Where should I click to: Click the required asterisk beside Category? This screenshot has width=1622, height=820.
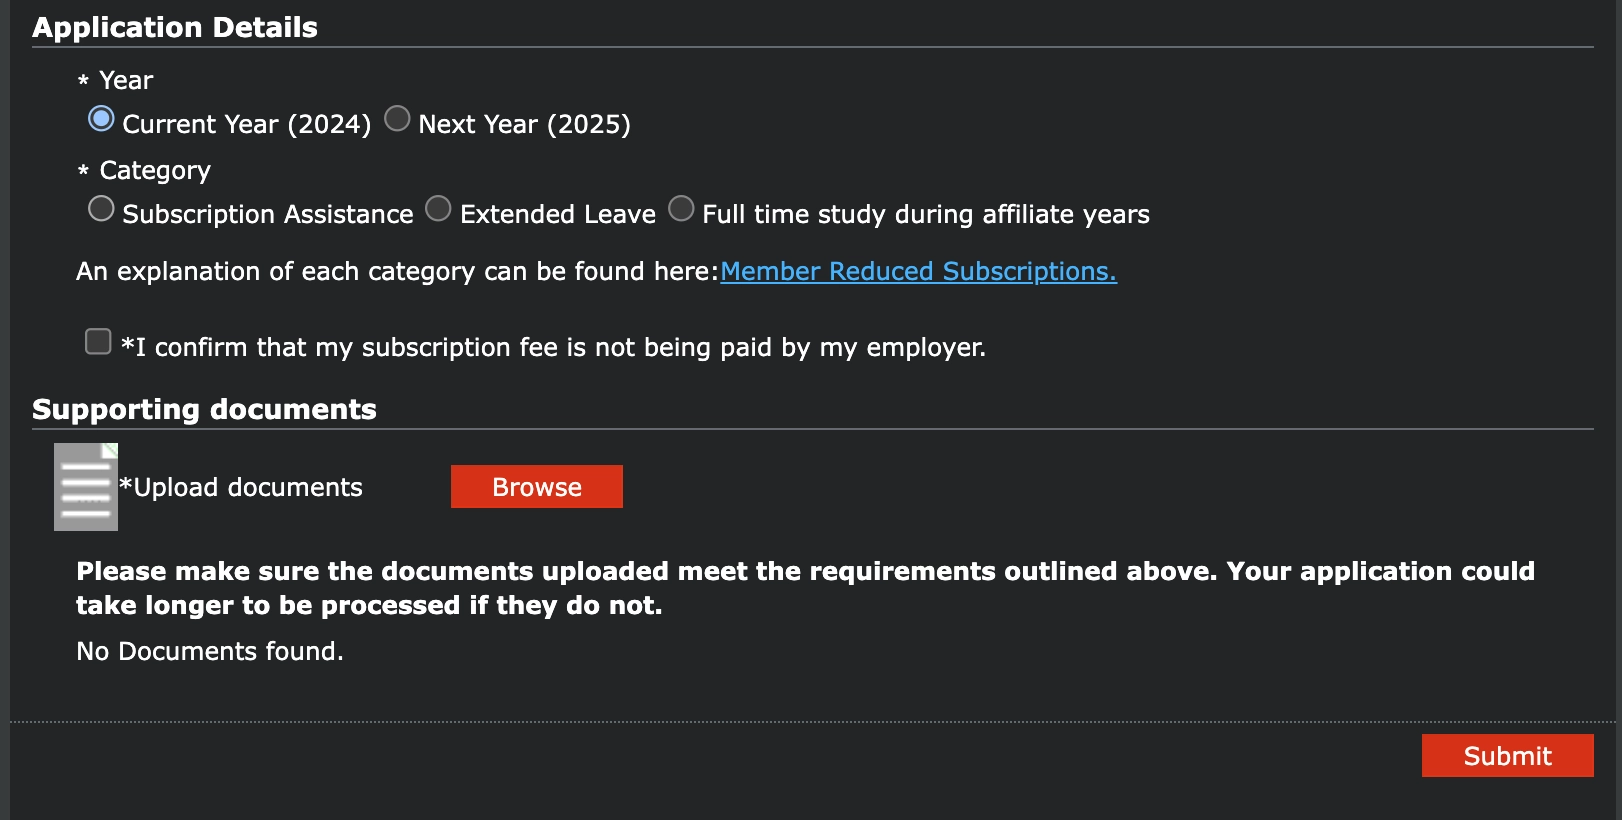click(83, 172)
